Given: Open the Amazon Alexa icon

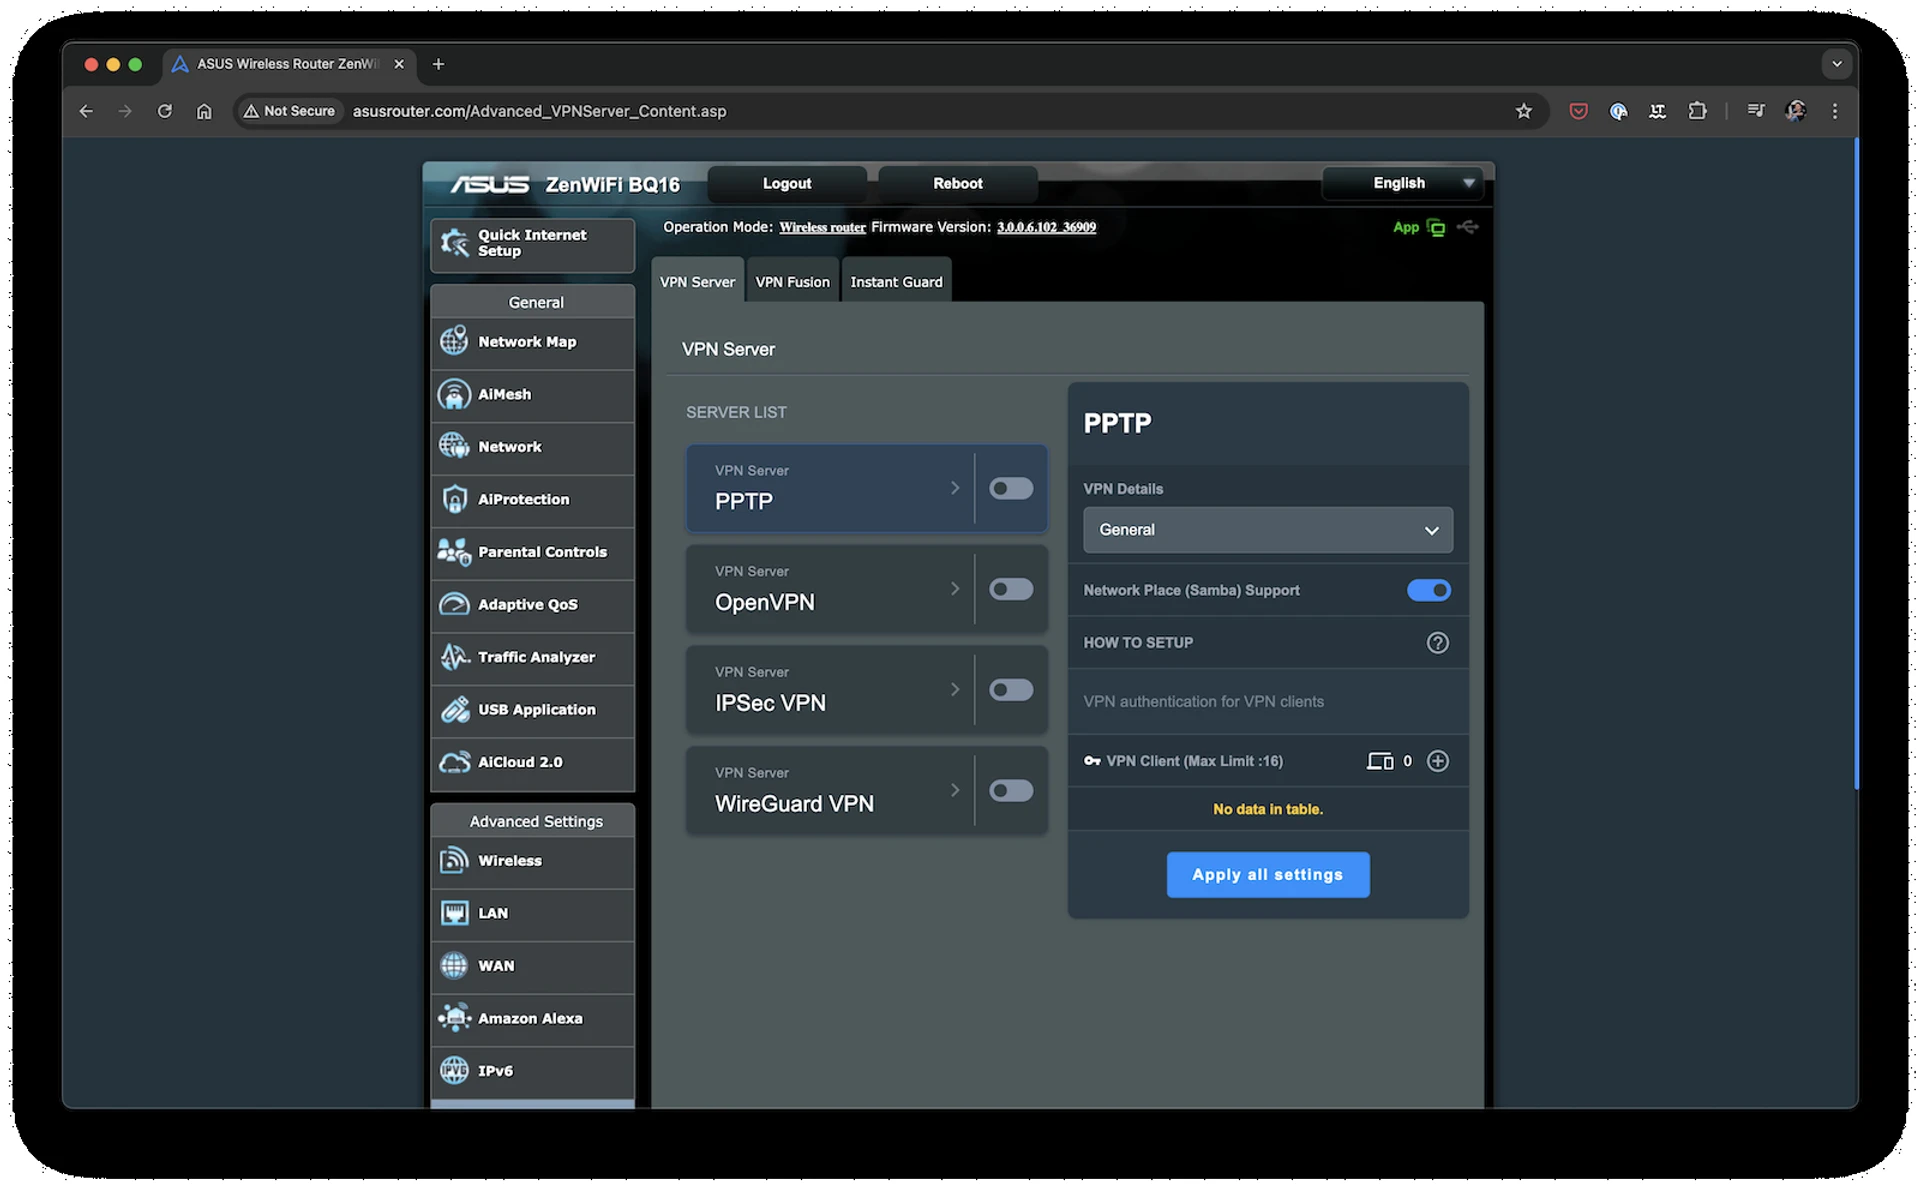Looking at the screenshot, I should (454, 1018).
